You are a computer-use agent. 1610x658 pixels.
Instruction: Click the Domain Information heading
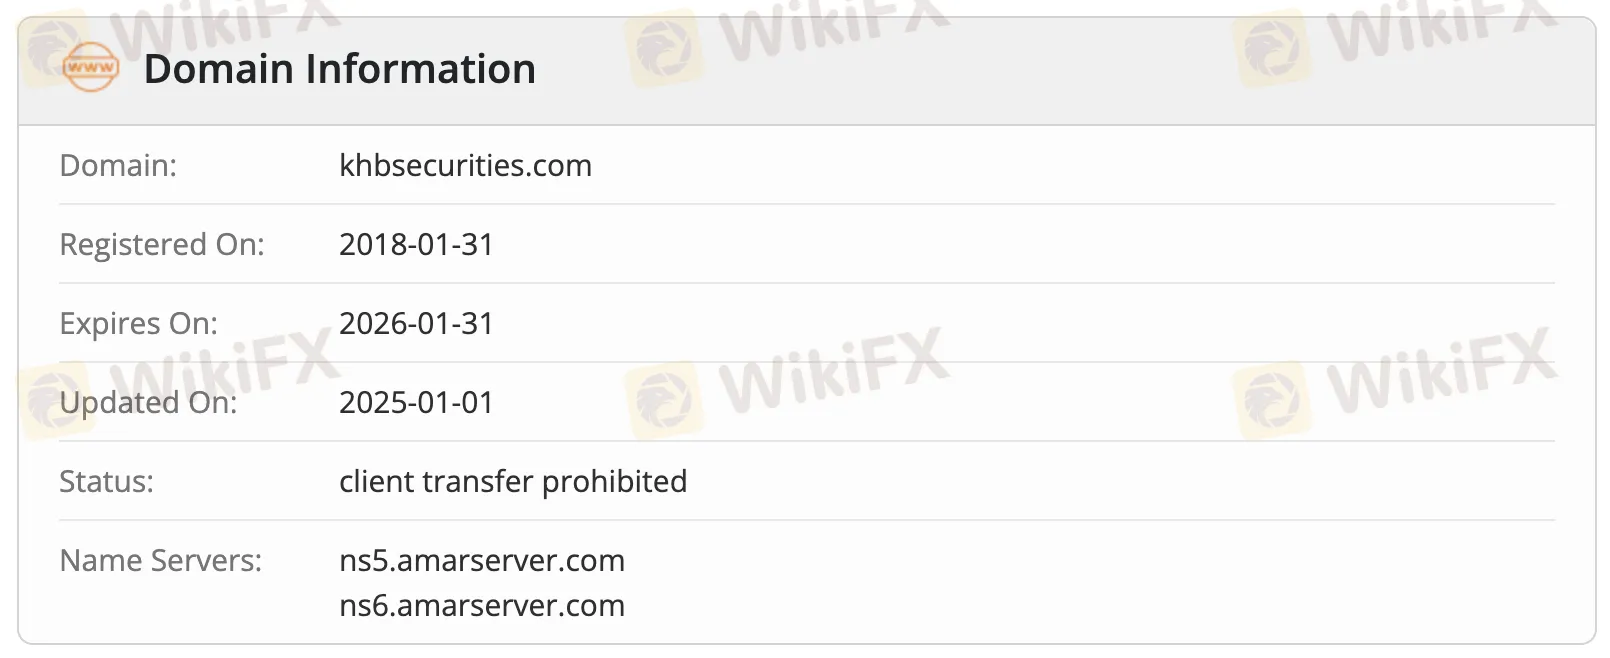coord(339,69)
